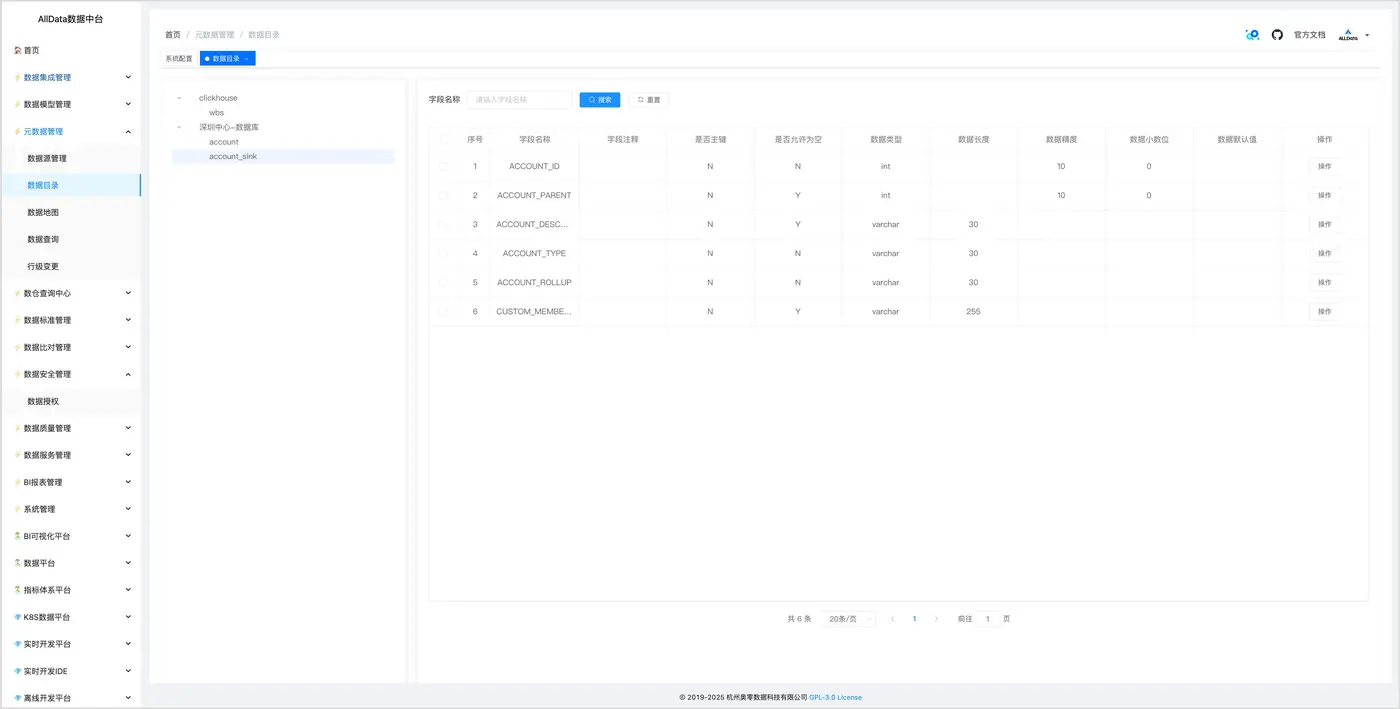1400x709 pixels.
Task: Check the row checkbox for ACCOUNT_ID
Action: pyautogui.click(x=443, y=166)
